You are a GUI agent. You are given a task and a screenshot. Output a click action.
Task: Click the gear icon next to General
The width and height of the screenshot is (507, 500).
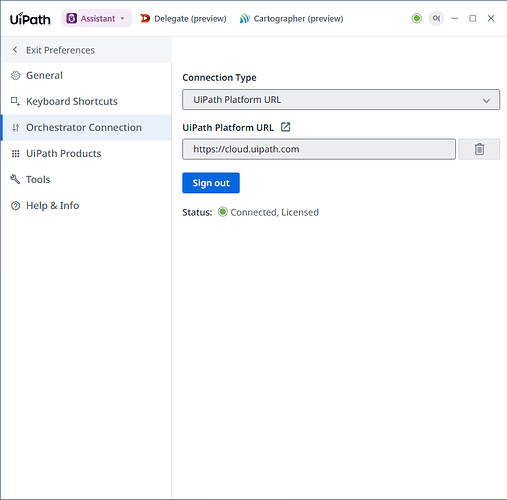15,76
